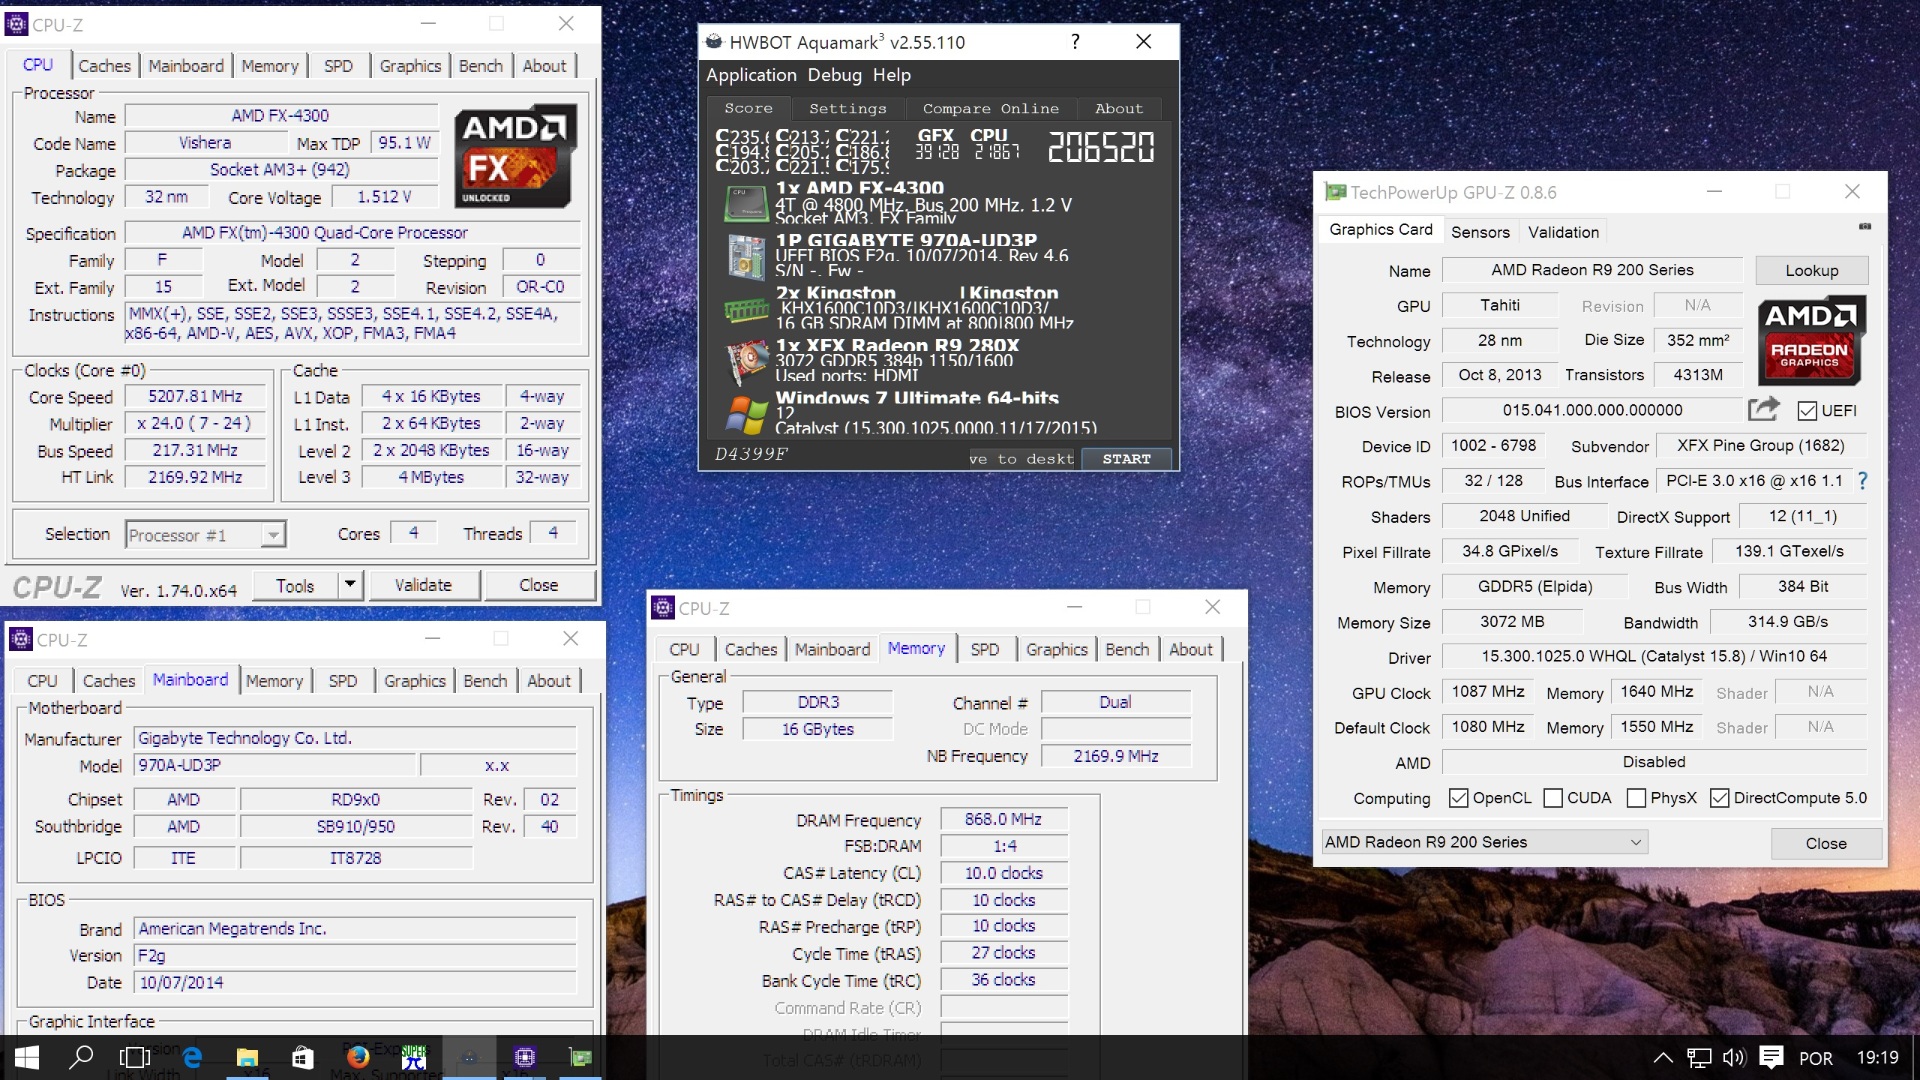Open network status tray icon

1699,1057
